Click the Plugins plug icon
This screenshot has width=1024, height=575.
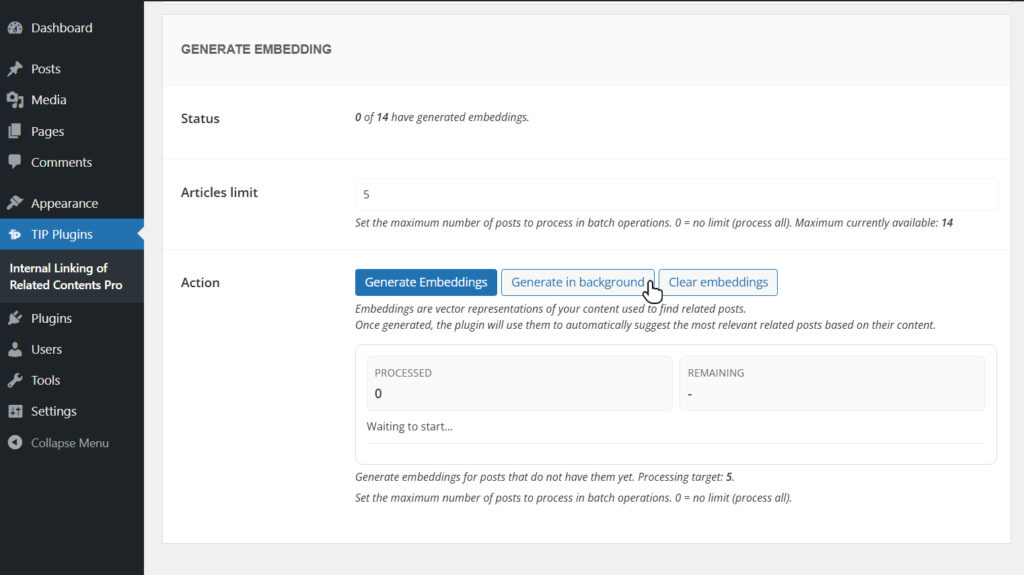coord(15,318)
